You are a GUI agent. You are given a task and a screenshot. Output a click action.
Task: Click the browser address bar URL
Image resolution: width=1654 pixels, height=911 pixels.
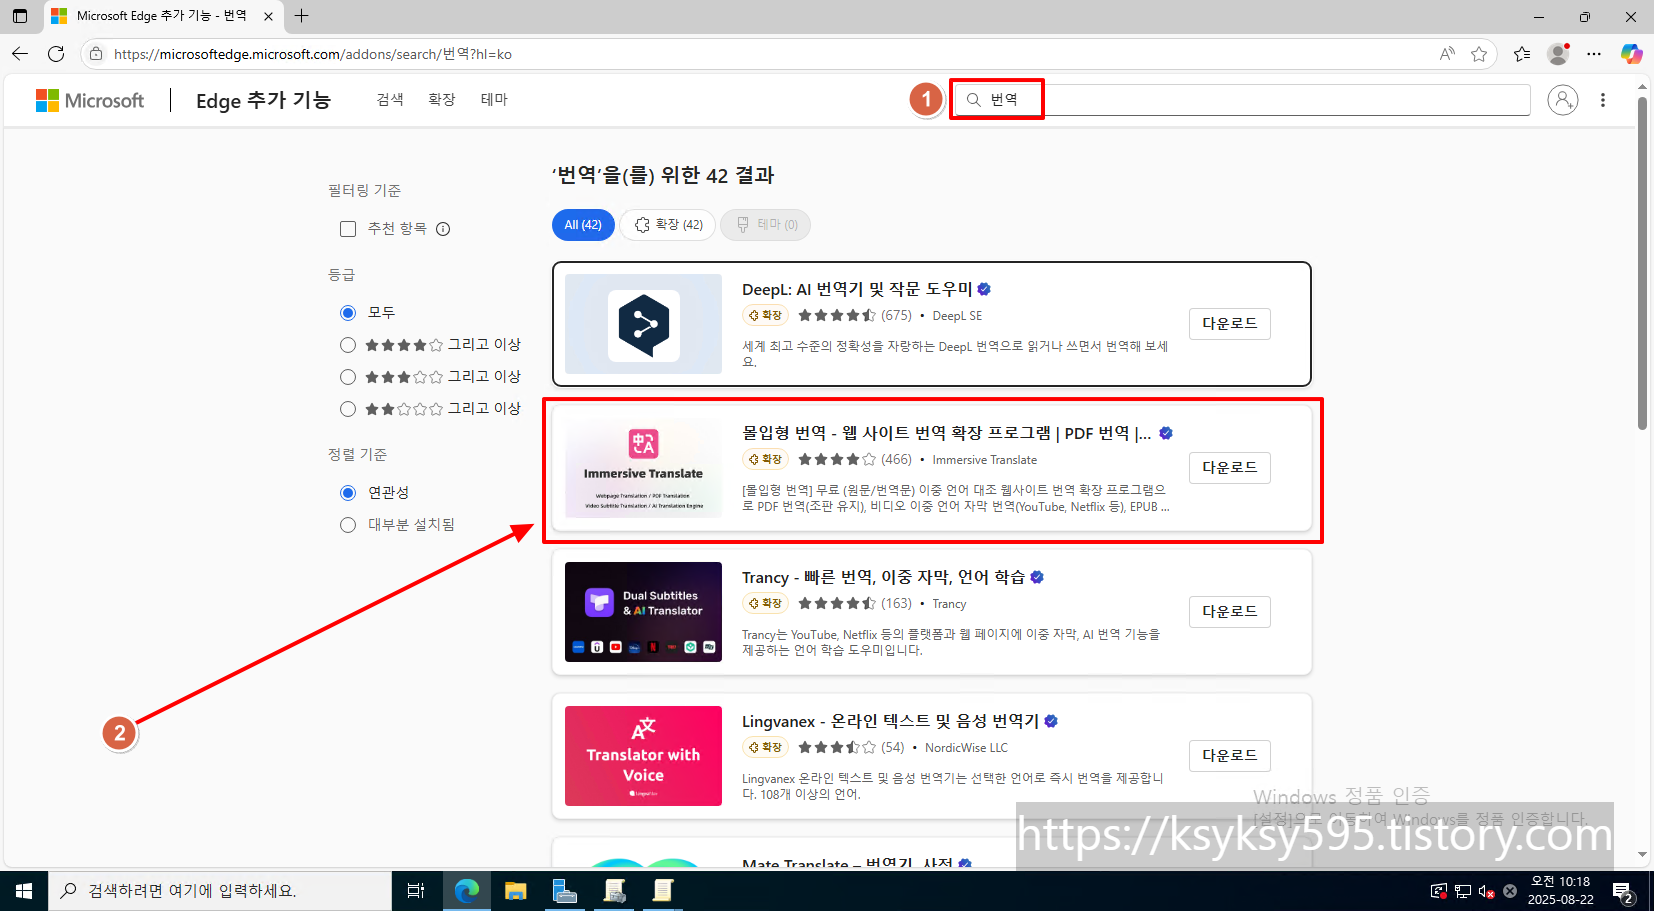click(x=313, y=54)
